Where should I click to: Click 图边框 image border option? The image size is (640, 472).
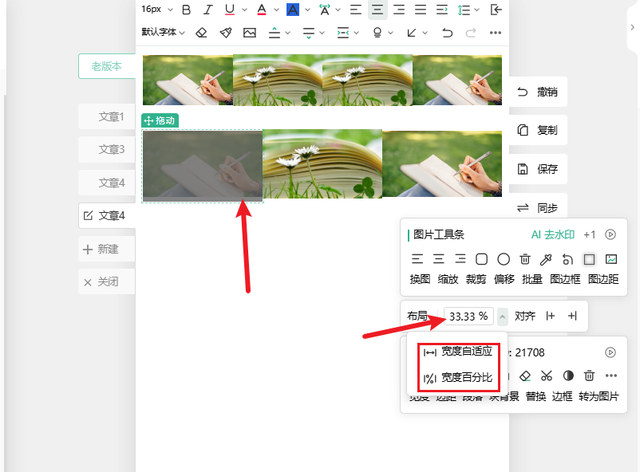click(x=565, y=279)
